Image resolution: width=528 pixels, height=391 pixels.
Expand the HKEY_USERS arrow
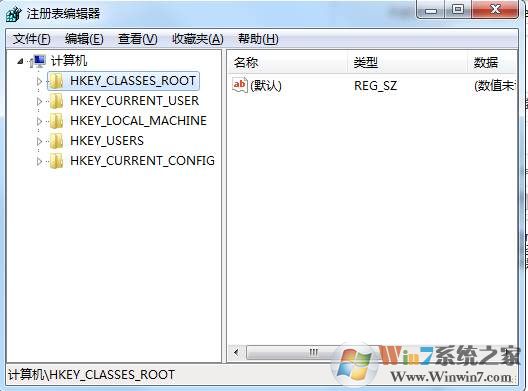(39, 141)
